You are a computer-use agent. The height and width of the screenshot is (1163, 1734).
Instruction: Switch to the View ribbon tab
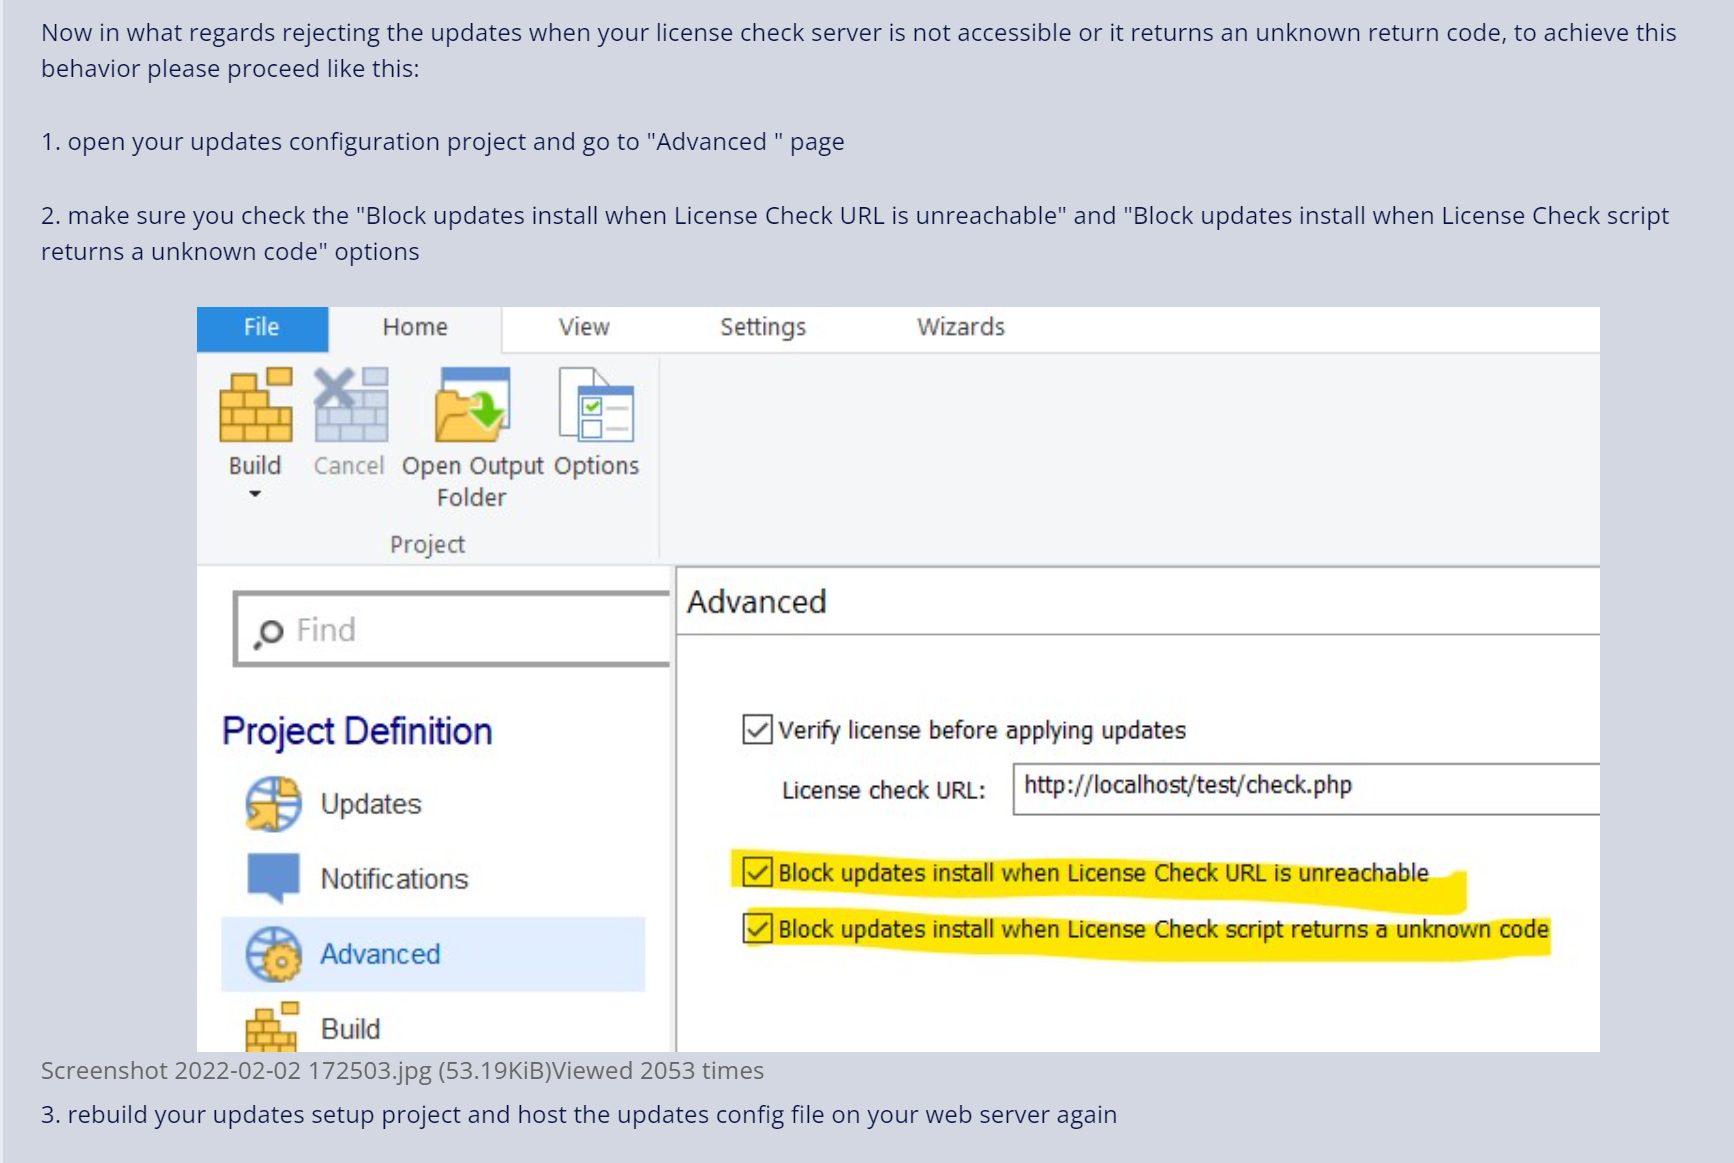tap(584, 328)
